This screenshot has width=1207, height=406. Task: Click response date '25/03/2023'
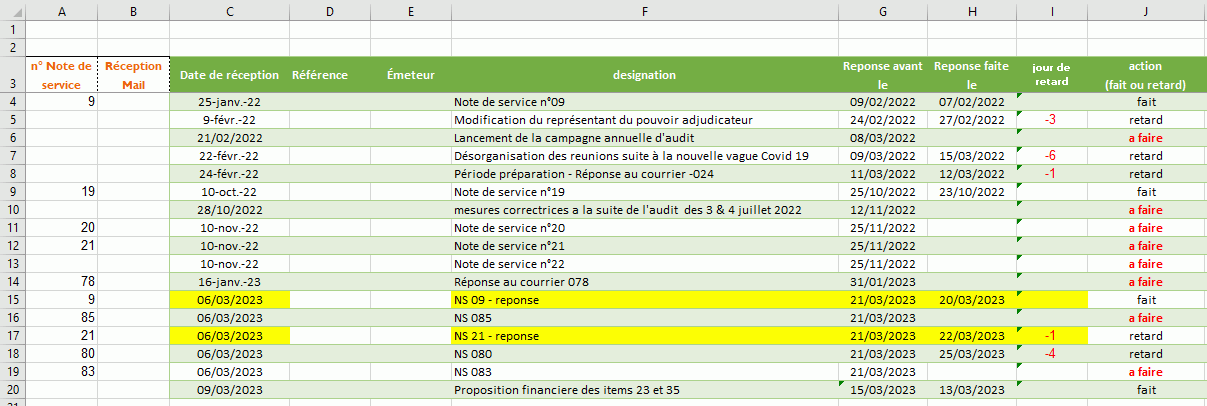(x=971, y=353)
